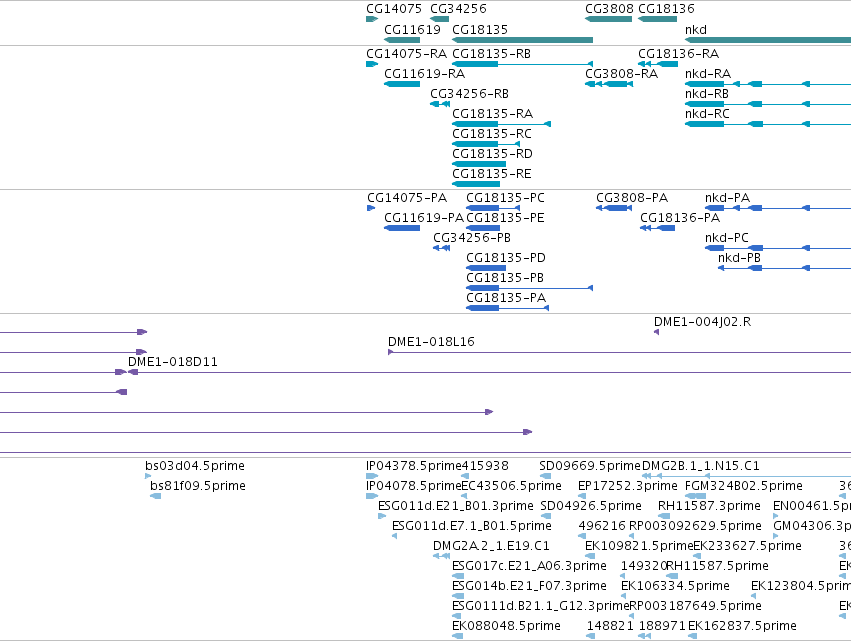Screen dimensions: 851x641
Task: Click feature DMG2B.1_1.N15.C1 label
Action: (x=701, y=466)
